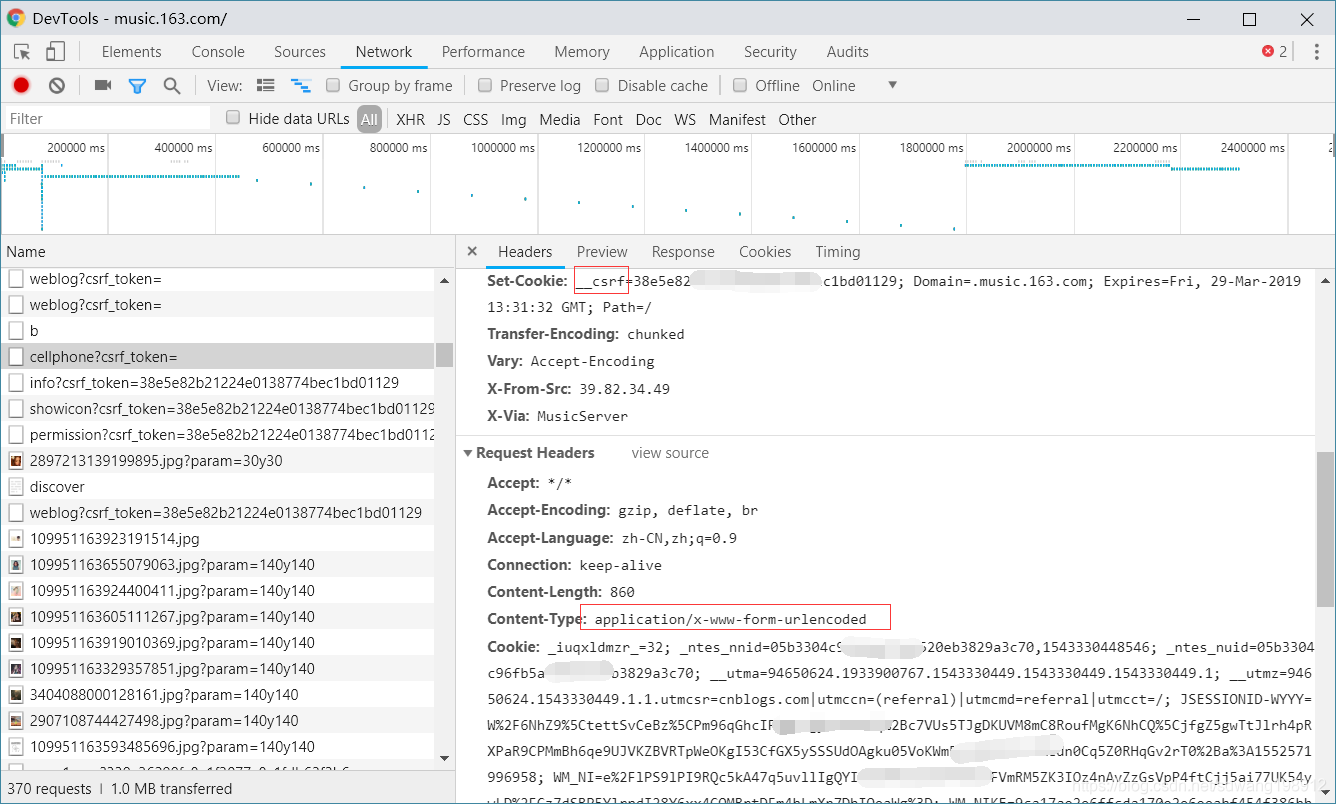Open the Security tab
This screenshot has height=804, width=1336.
(x=770, y=52)
